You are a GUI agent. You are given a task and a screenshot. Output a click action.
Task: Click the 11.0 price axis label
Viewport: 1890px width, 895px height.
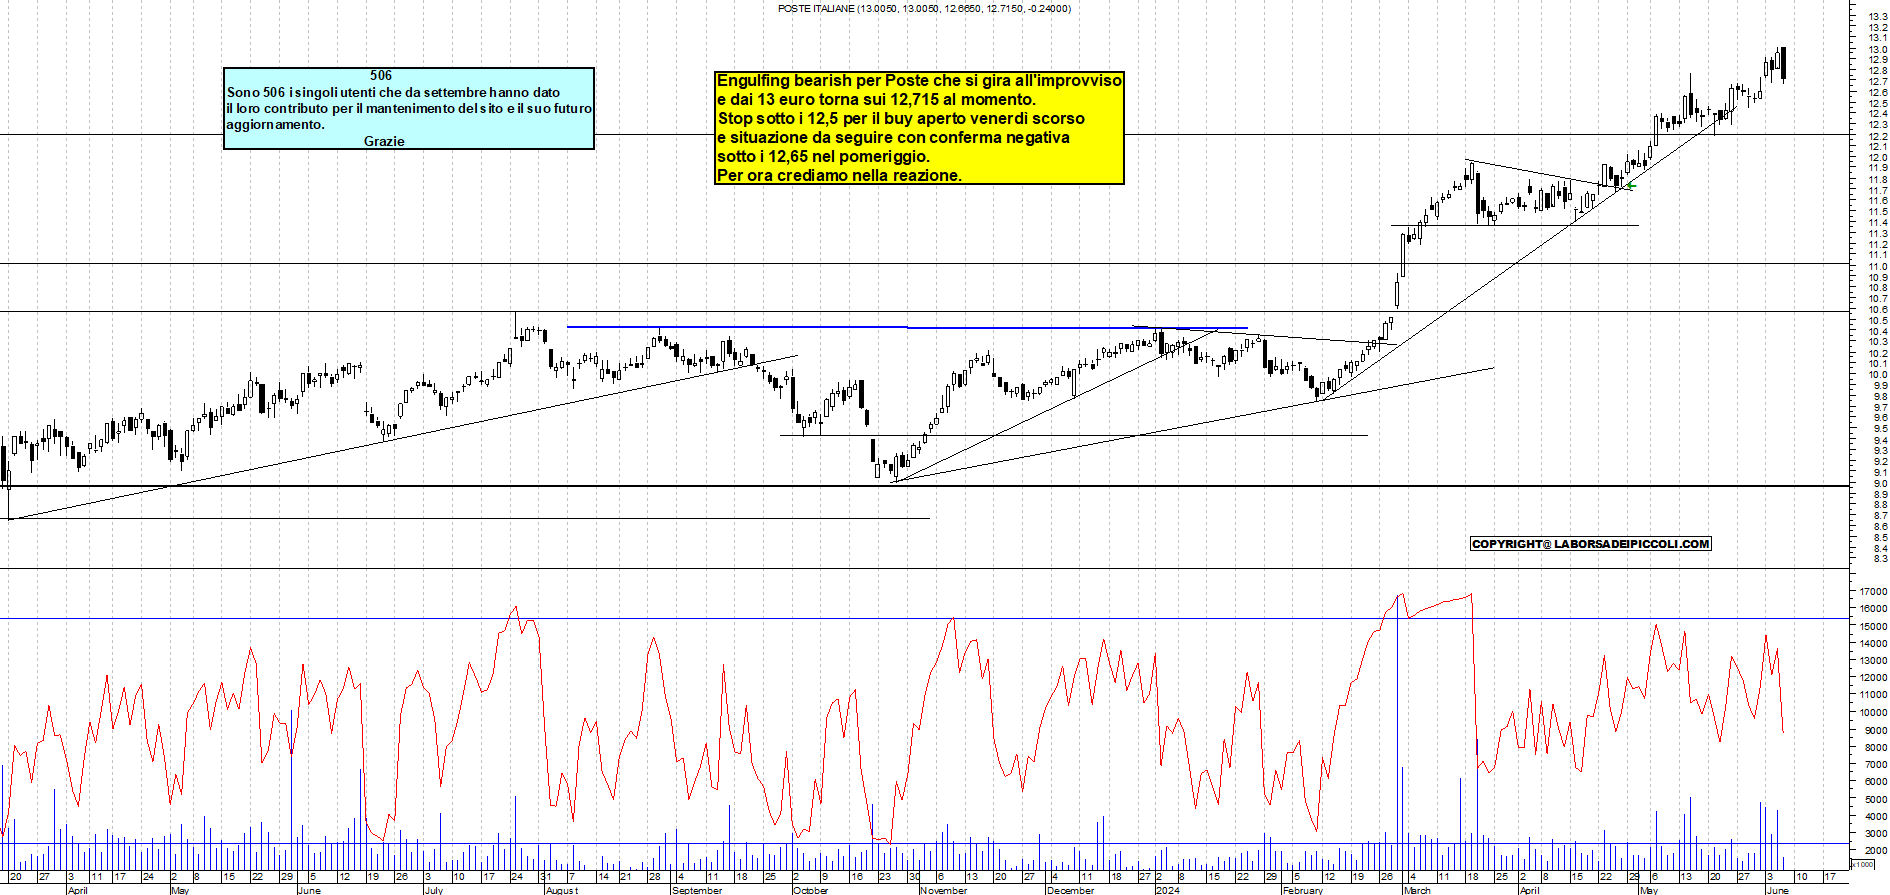coord(1877,267)
